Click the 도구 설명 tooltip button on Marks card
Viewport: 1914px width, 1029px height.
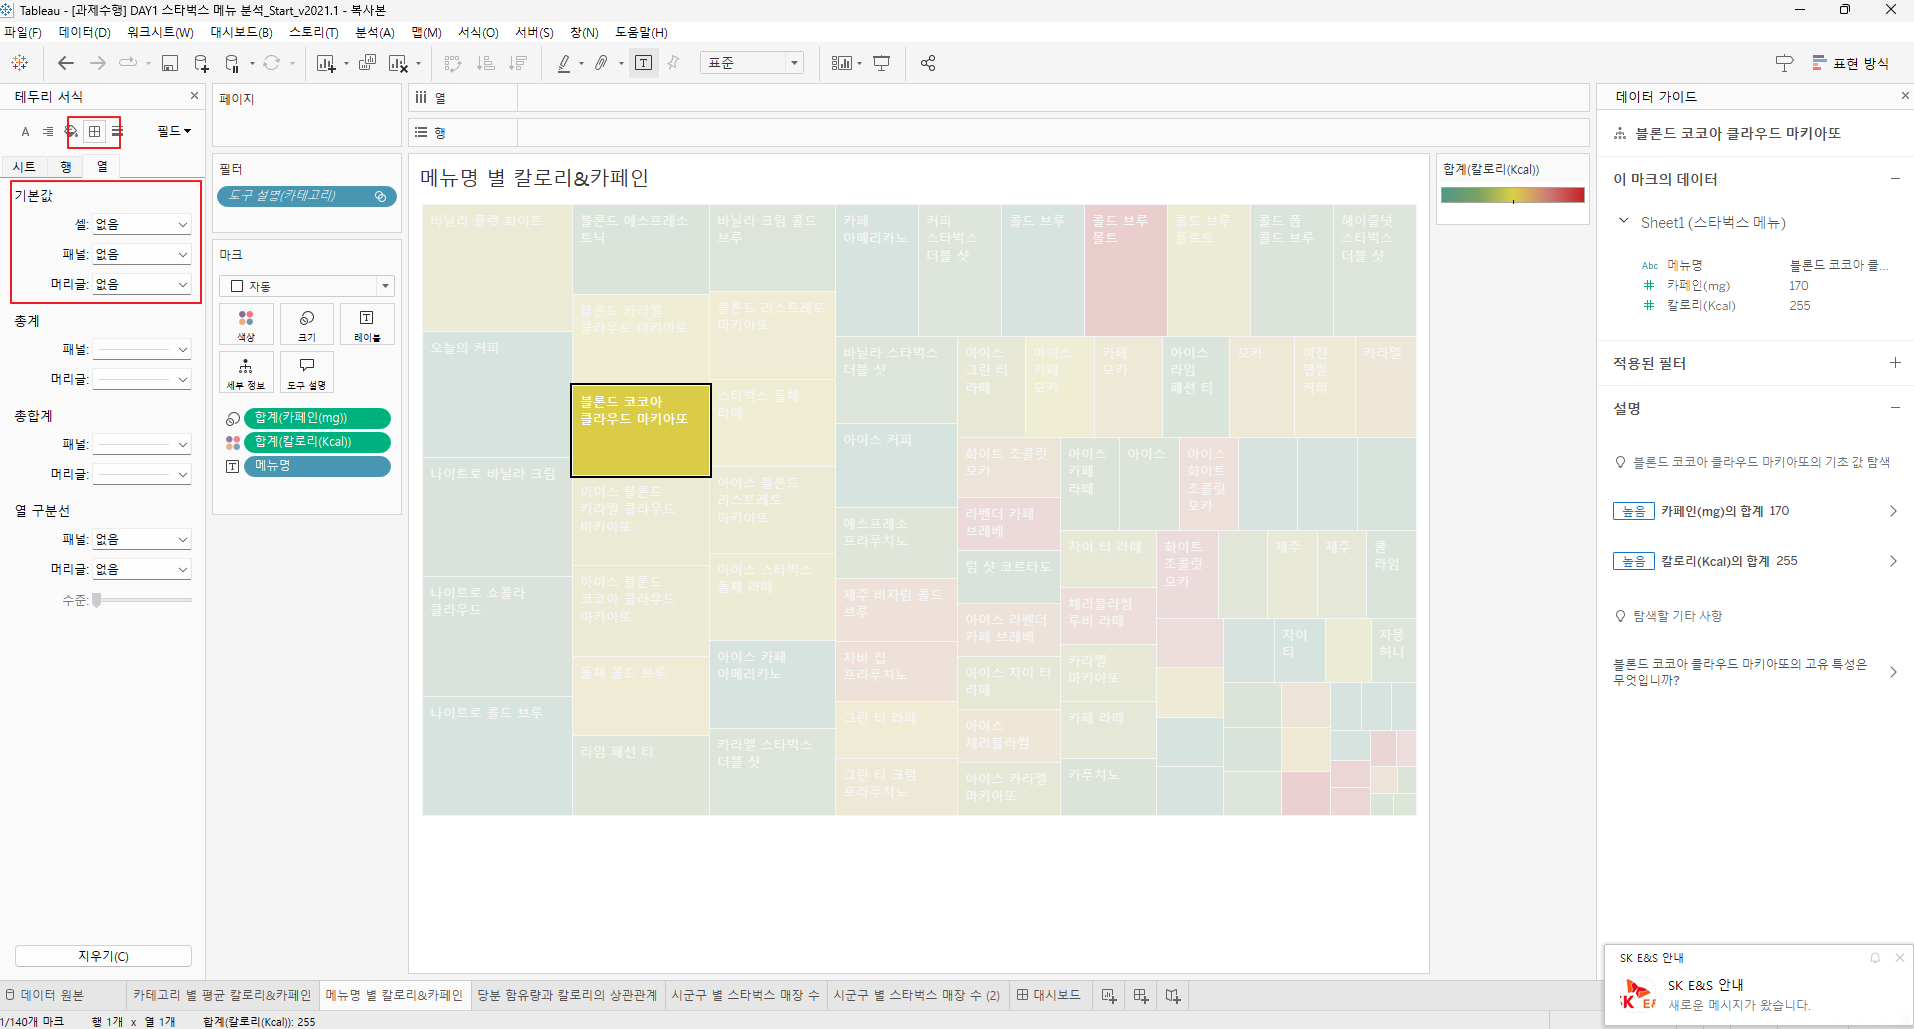[x=307, y=372]
